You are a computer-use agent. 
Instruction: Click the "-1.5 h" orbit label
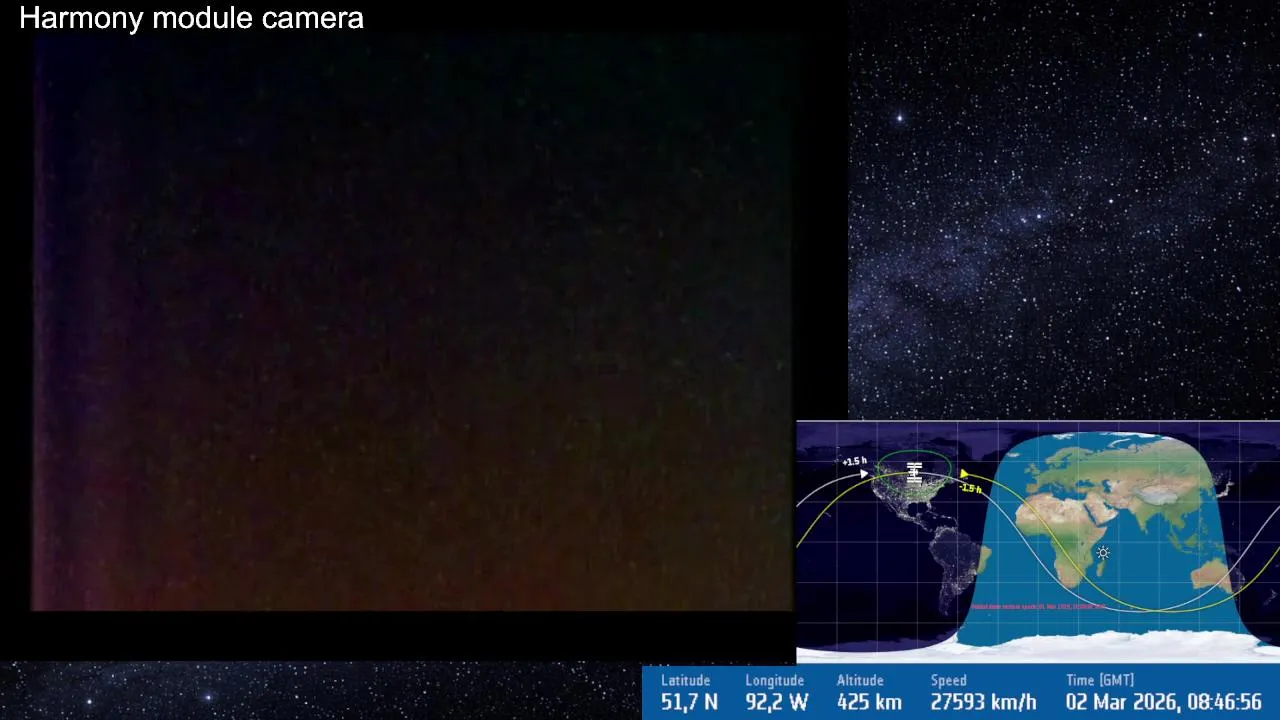tap(970, 488)
